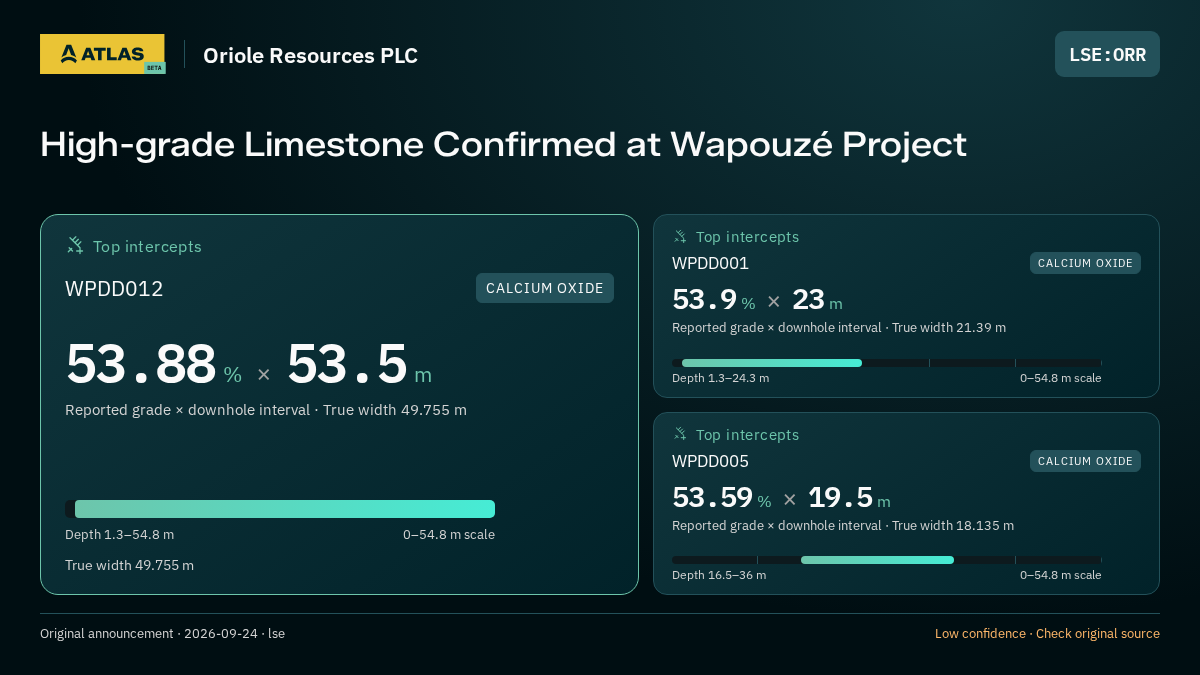
Task: Click the 53.5 m interval value
Action: [x=359, y=364]
